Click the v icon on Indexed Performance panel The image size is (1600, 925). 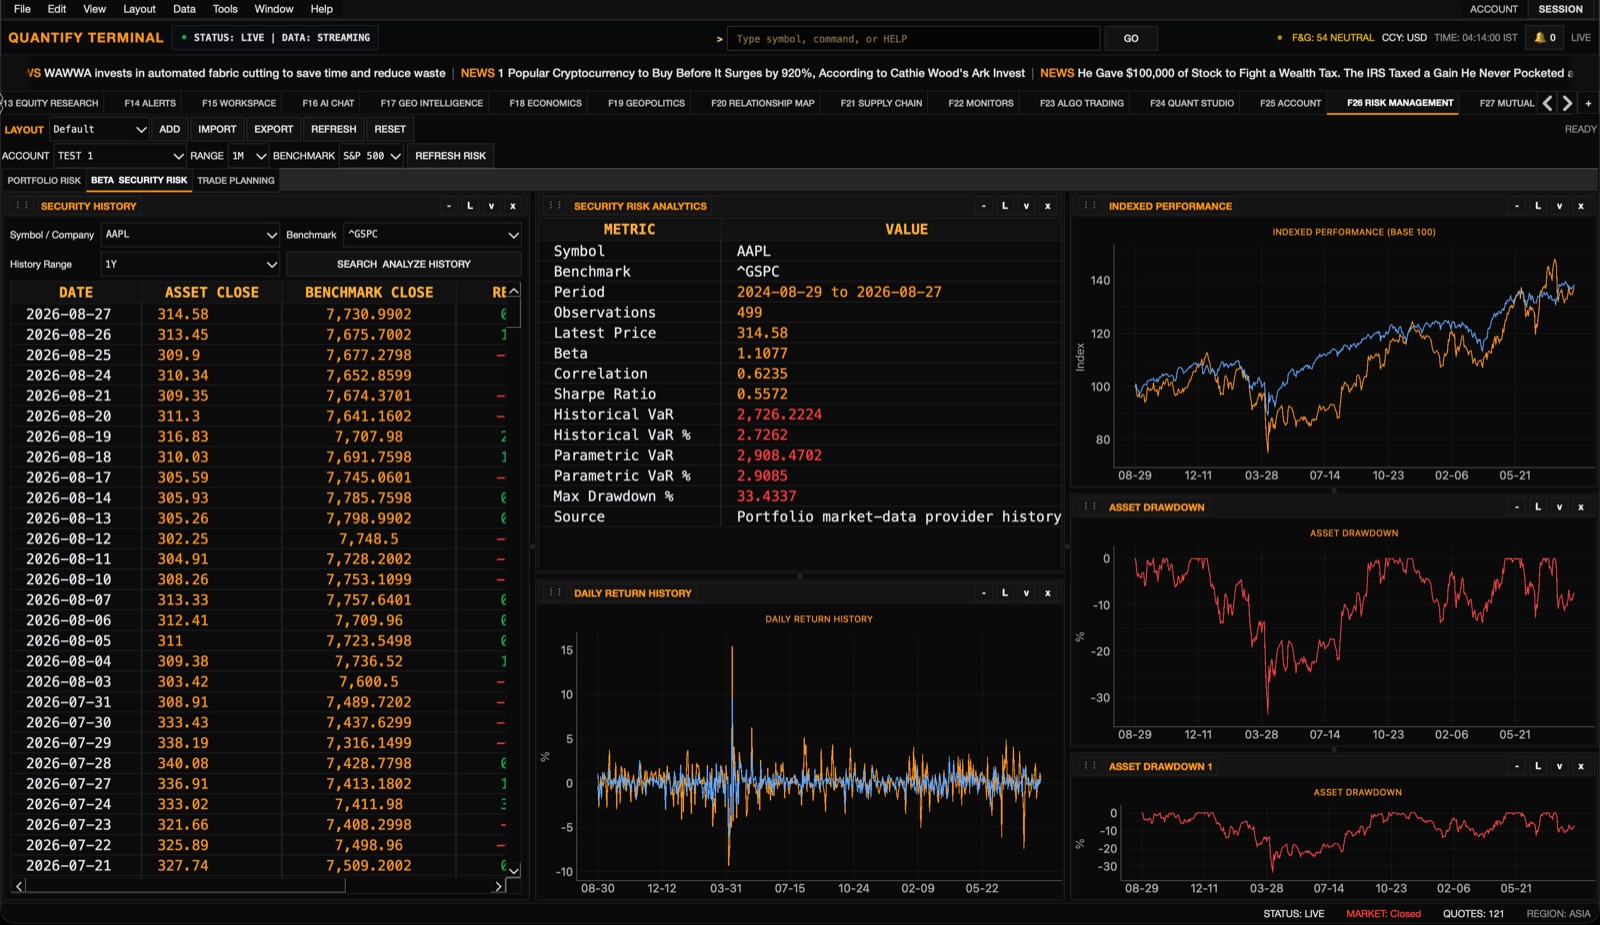(1559, 206)
